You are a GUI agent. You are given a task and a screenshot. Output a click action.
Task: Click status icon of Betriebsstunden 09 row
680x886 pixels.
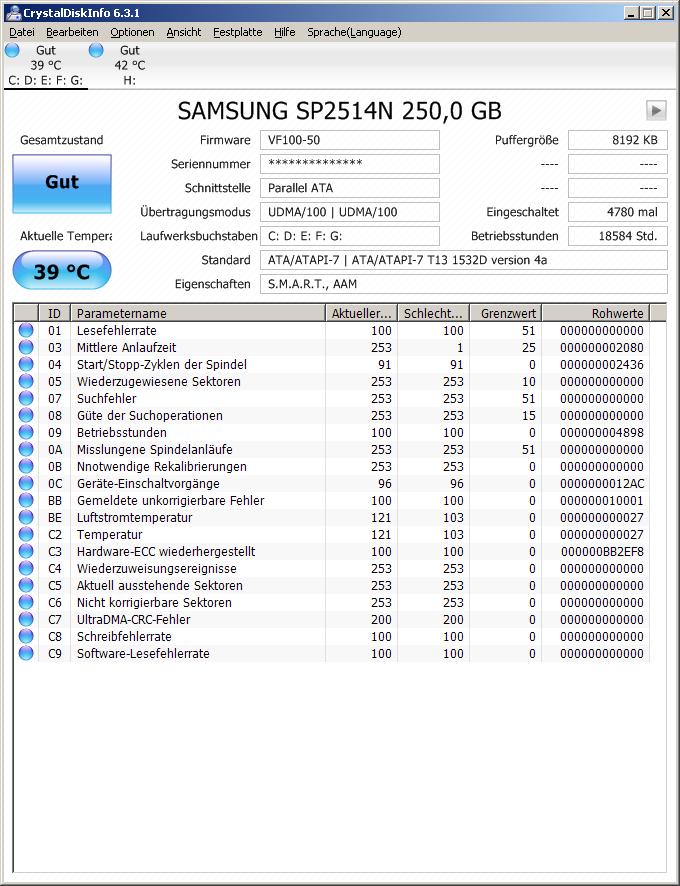click(26, 432)
